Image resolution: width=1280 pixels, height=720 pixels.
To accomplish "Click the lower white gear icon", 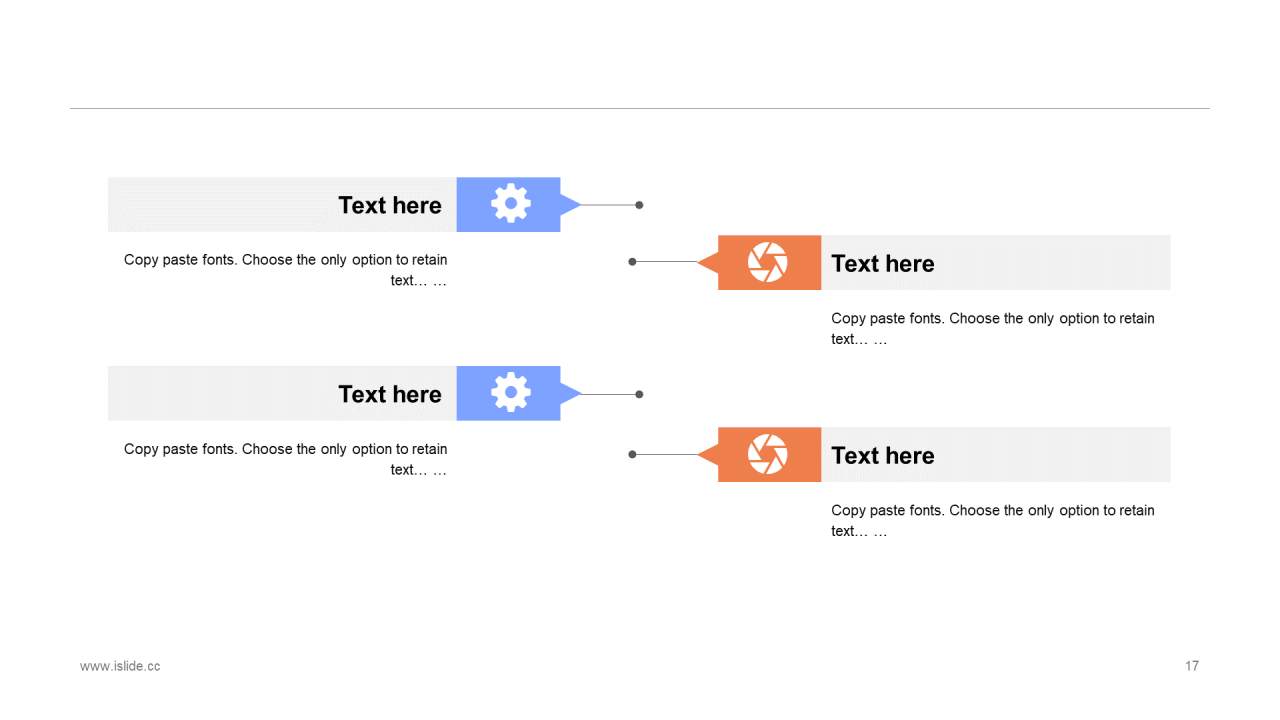I will (510, 393).
